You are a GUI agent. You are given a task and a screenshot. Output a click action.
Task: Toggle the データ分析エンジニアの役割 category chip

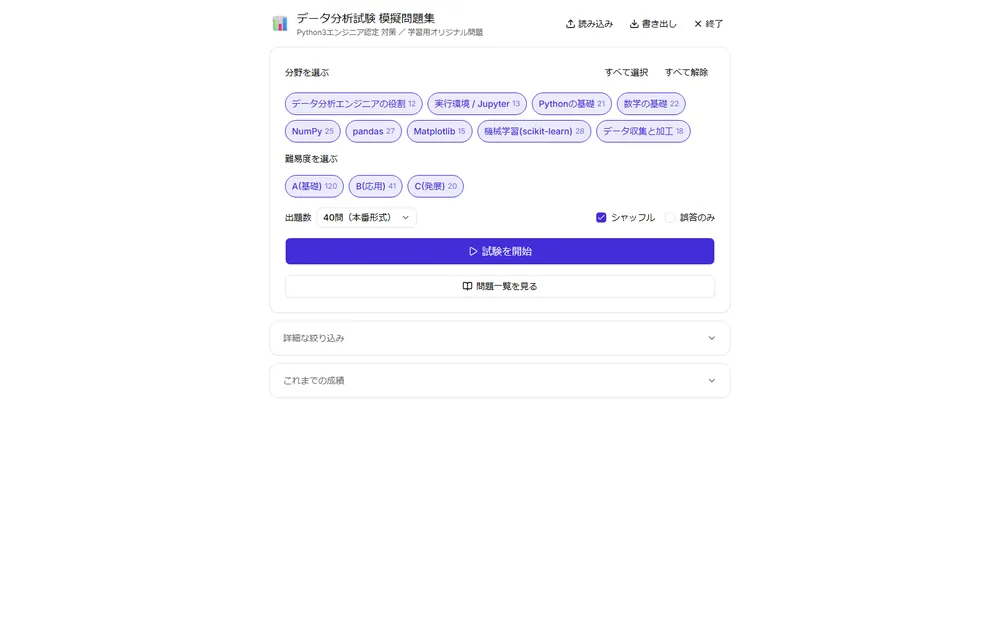pyautogui.click(x=353, y=104)
